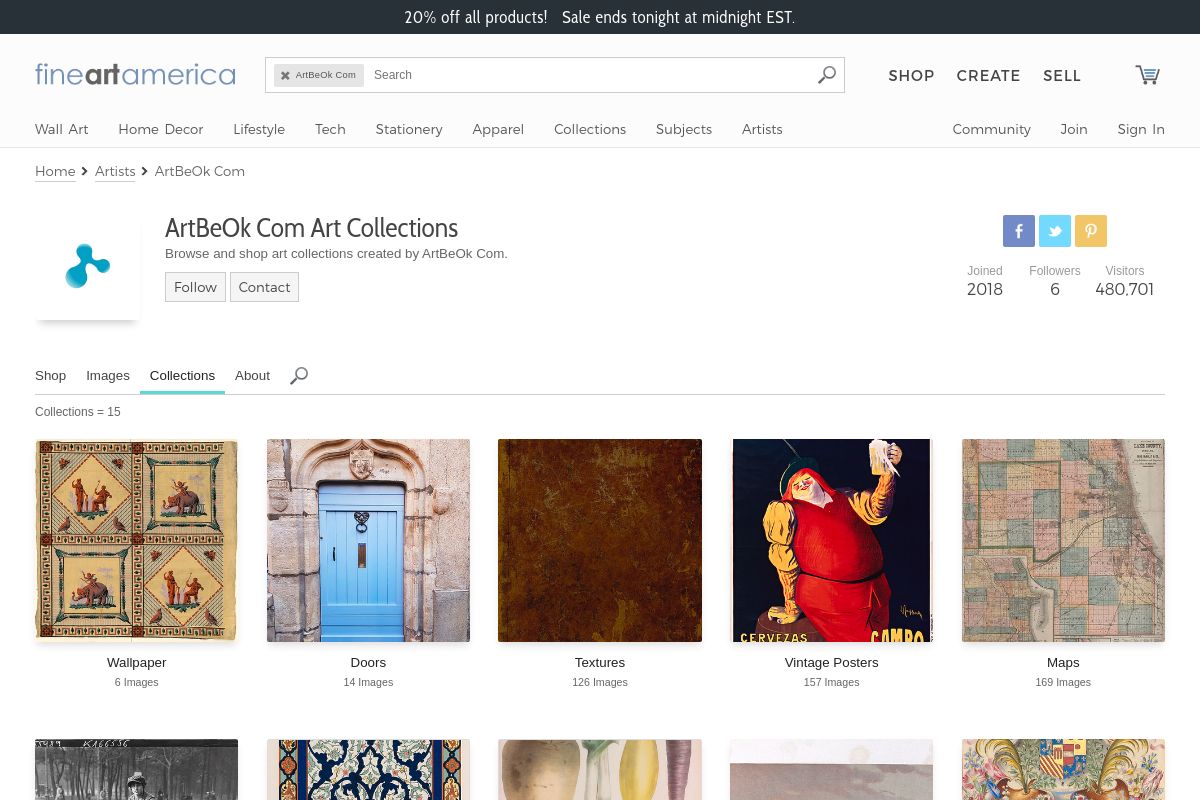
Task: Open the SHOP link in the header
Action: pyautogui.click(x=911, y=76)
